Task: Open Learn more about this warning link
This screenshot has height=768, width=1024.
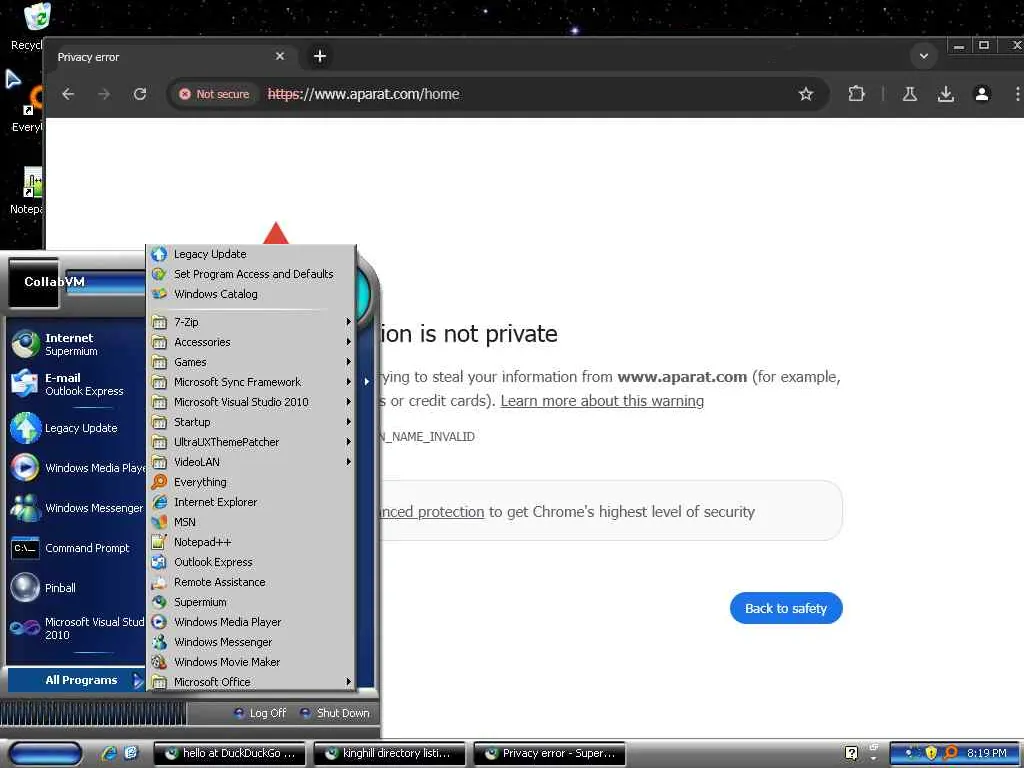Action: 601,401
